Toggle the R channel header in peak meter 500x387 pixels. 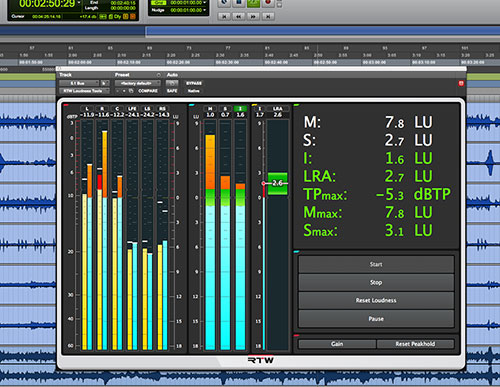pyautogui.click(x=102, y=109)
